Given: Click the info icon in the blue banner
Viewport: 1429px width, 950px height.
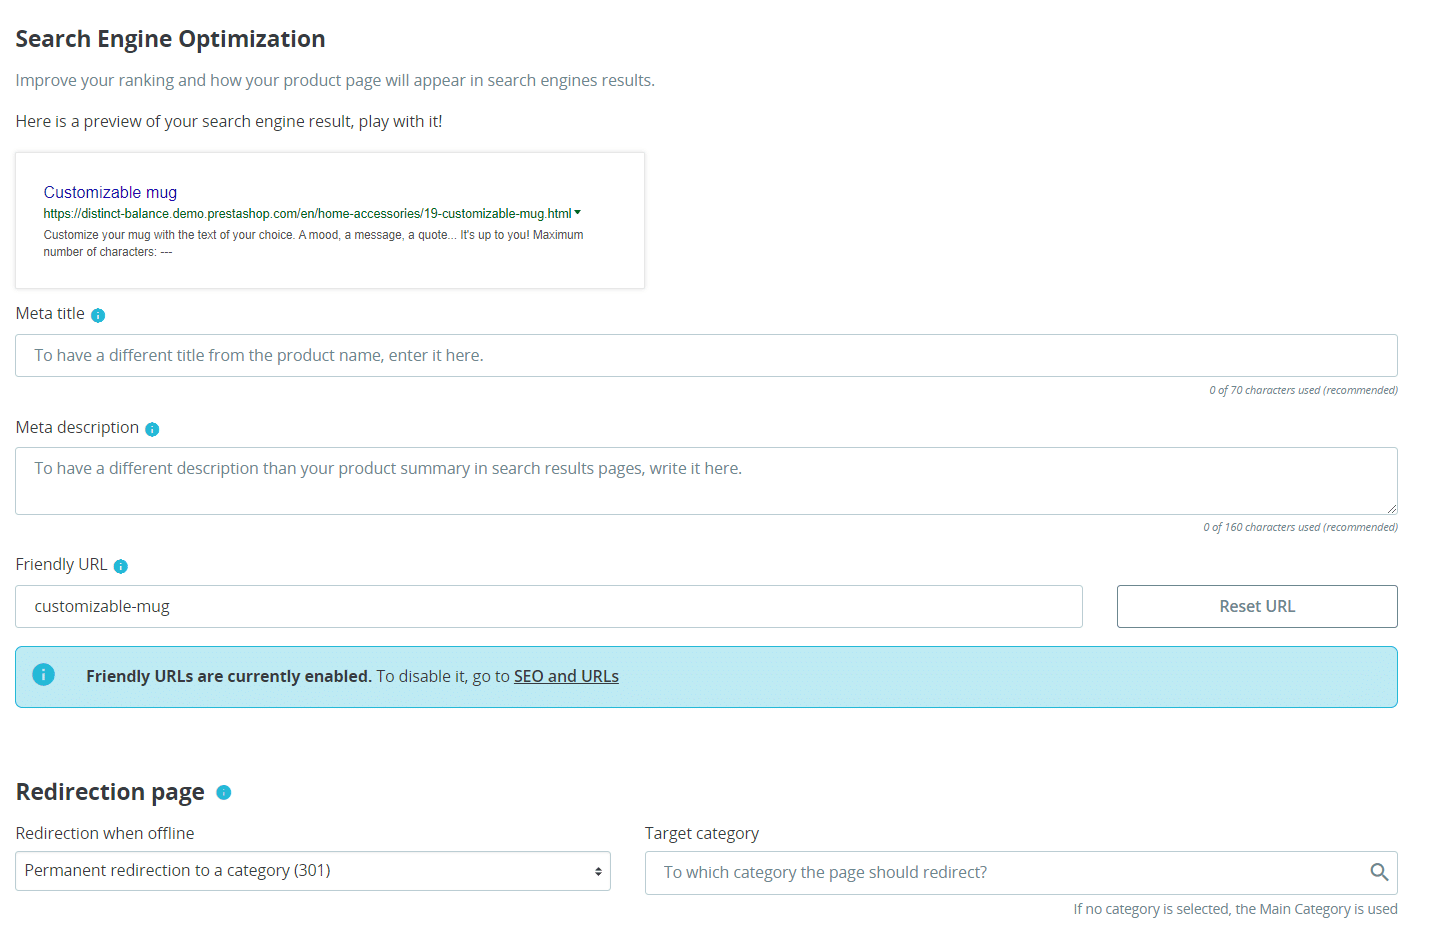Looking at the screenshot, I should pyautogui.click(x=43, y=674).
